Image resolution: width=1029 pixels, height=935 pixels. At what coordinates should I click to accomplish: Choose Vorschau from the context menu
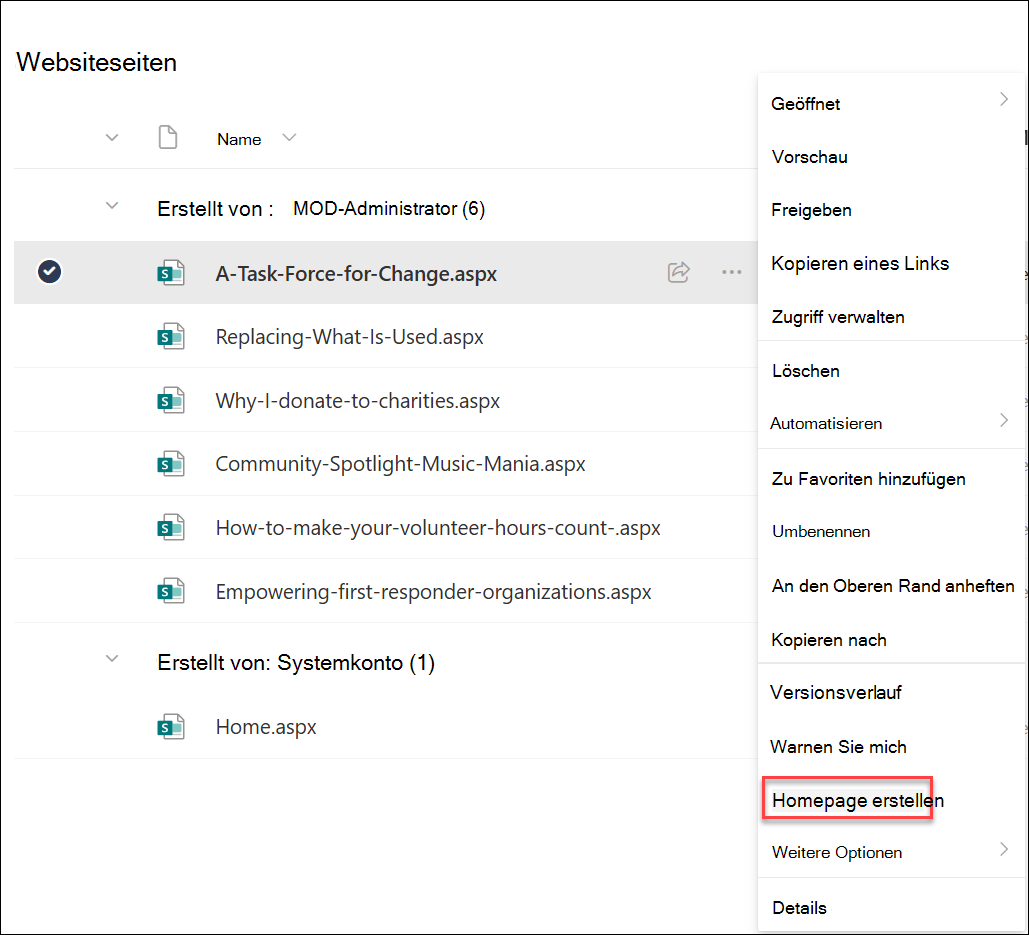pyautogui.click(x=810, y=157)
